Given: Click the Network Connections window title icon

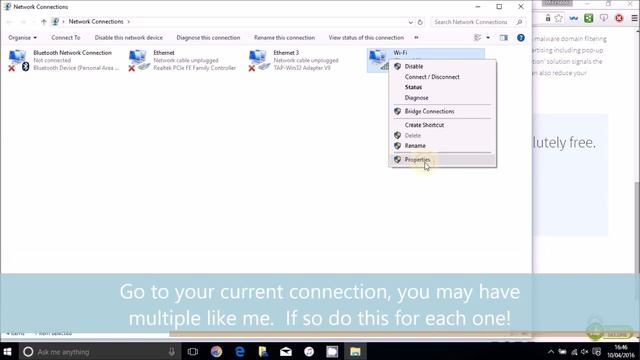Looking at the screenshot, I should (x=8, y=7).
